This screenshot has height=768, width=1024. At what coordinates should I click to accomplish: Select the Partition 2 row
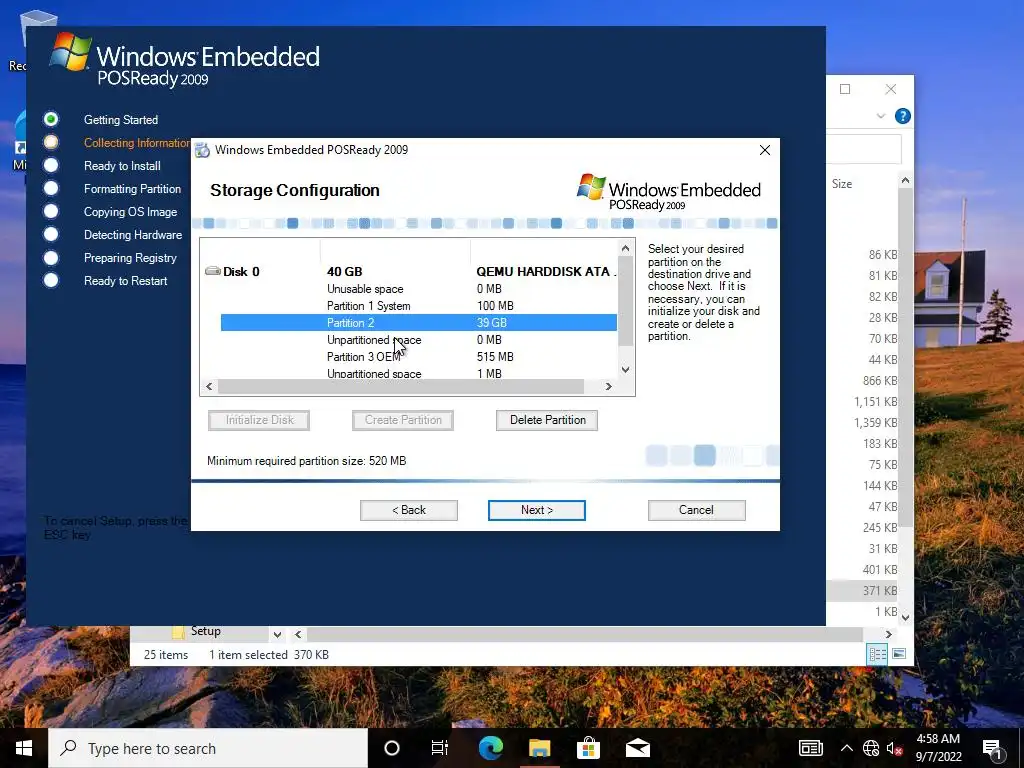pos(419,323)
